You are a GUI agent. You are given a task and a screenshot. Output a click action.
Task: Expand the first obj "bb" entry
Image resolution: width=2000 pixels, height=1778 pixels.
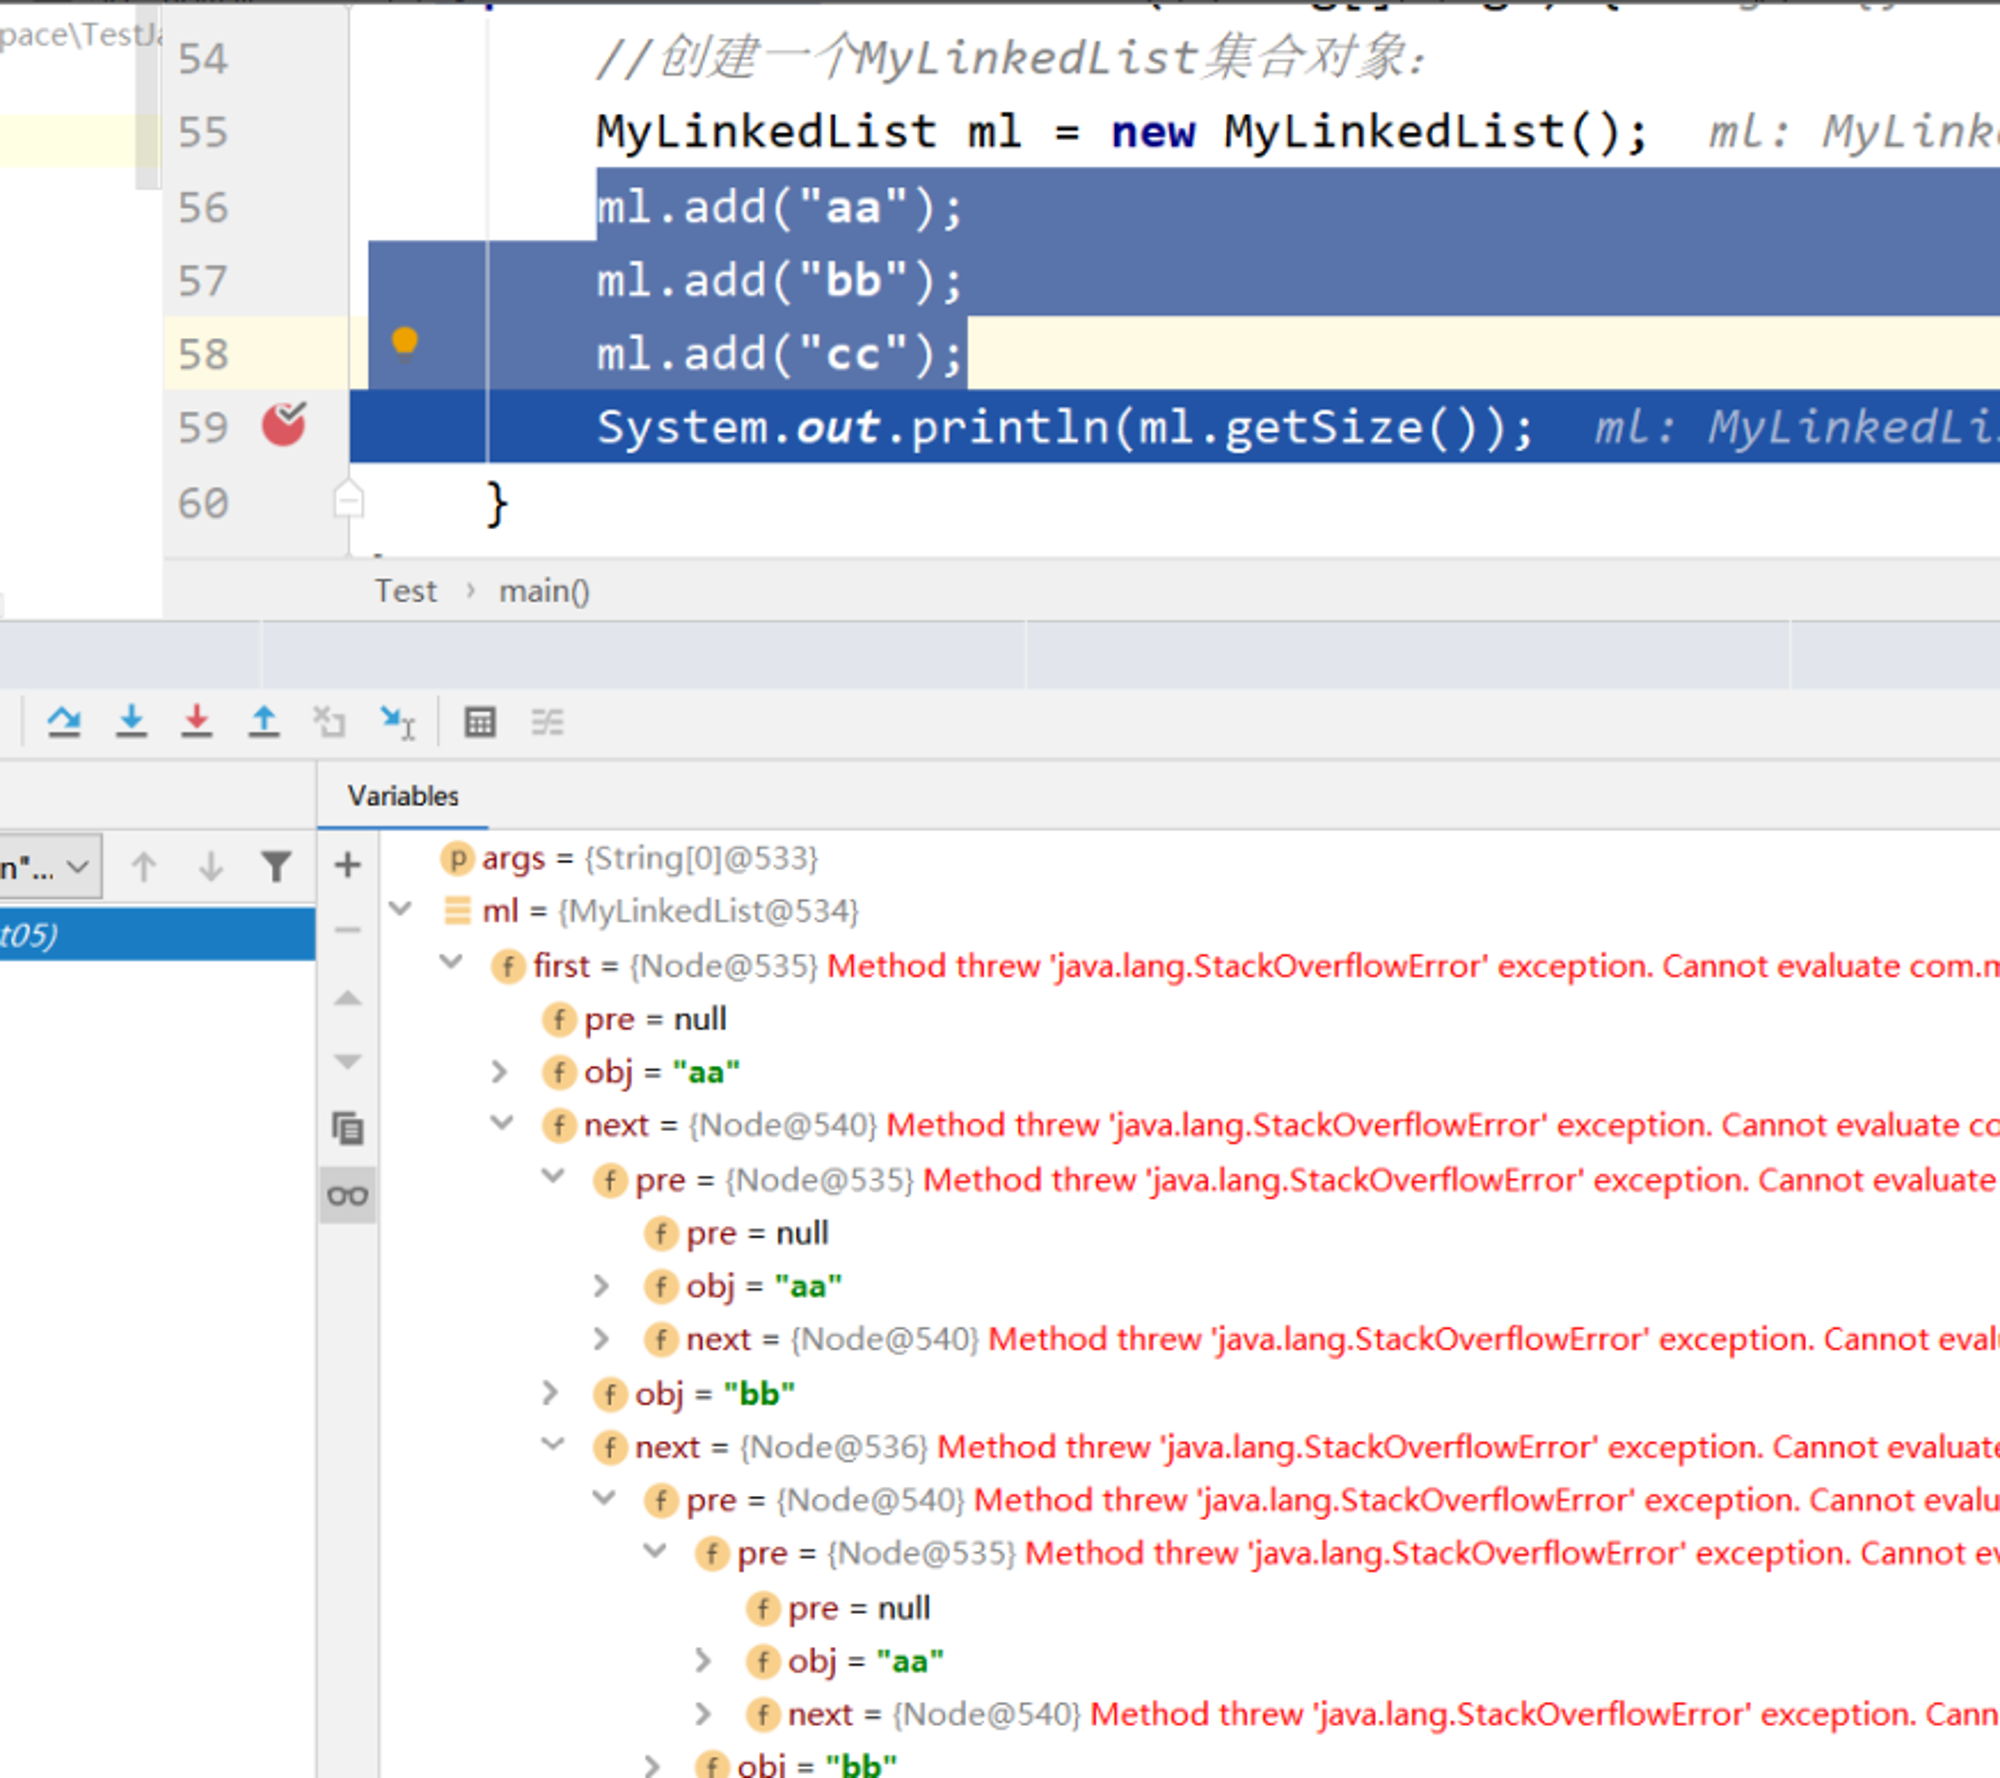pos(550,1392)
